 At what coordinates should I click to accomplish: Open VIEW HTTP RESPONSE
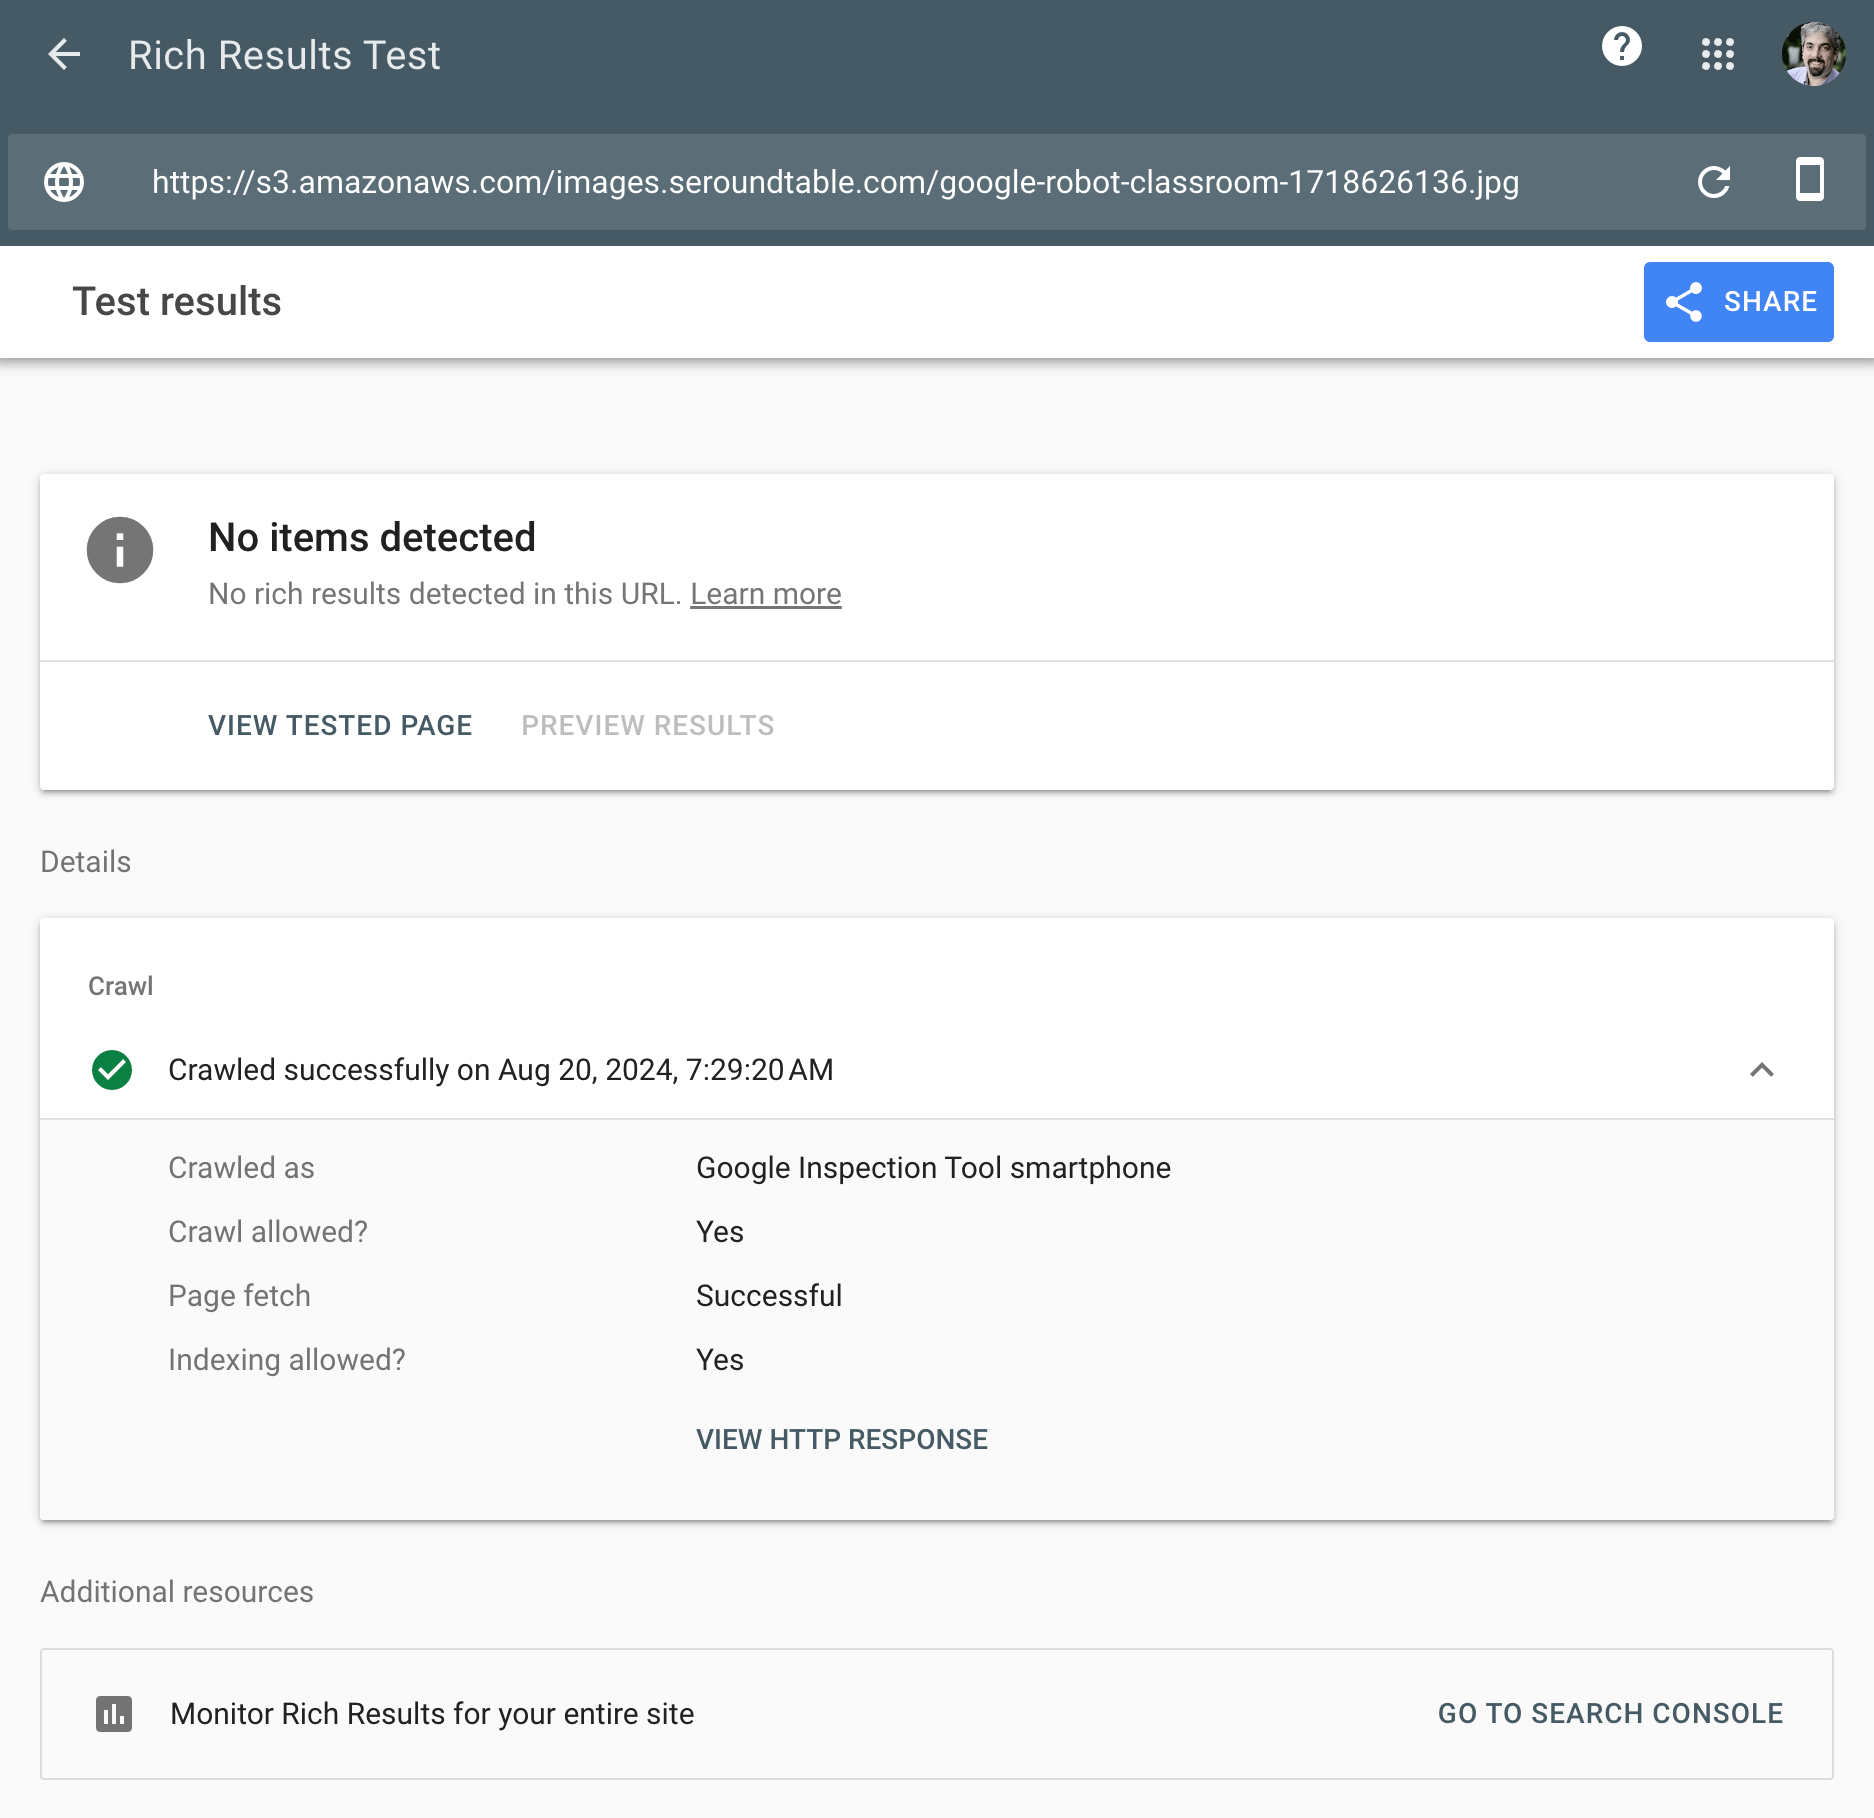point(841,1439)
